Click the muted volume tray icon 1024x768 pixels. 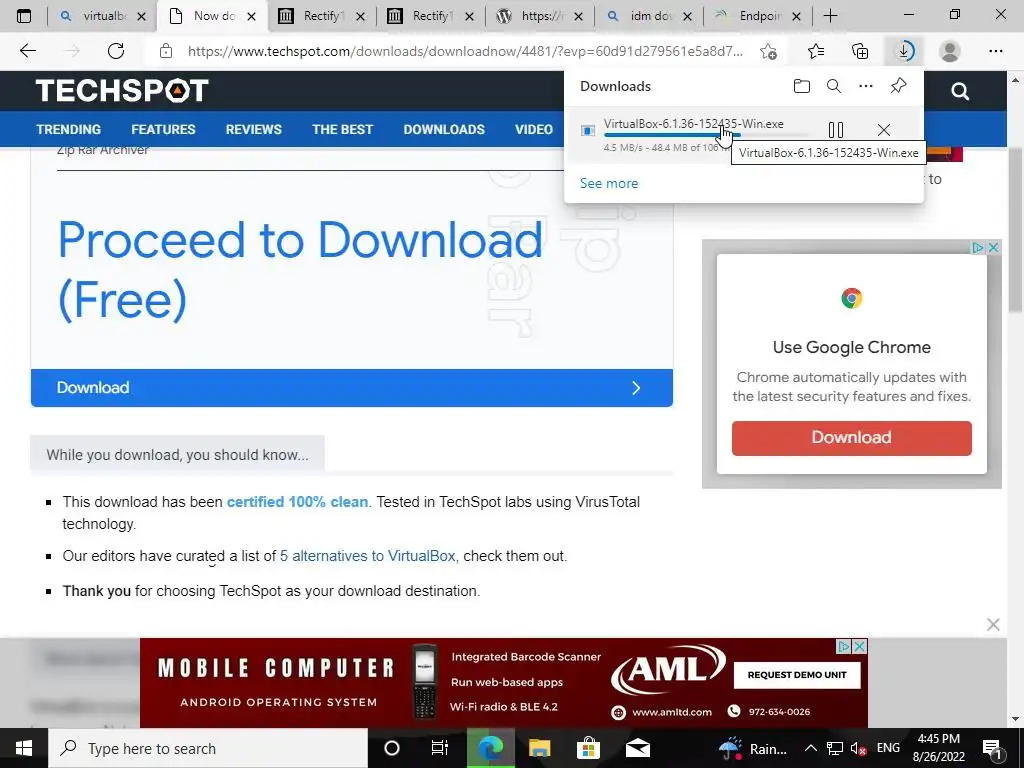(858, 748)
